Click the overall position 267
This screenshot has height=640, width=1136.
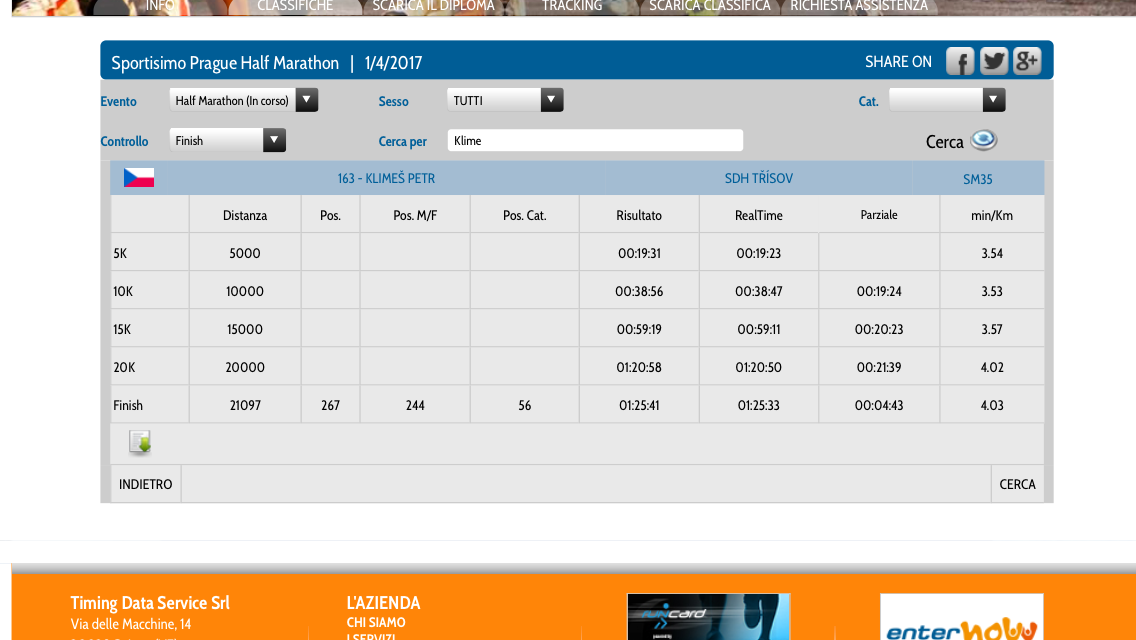330,405
